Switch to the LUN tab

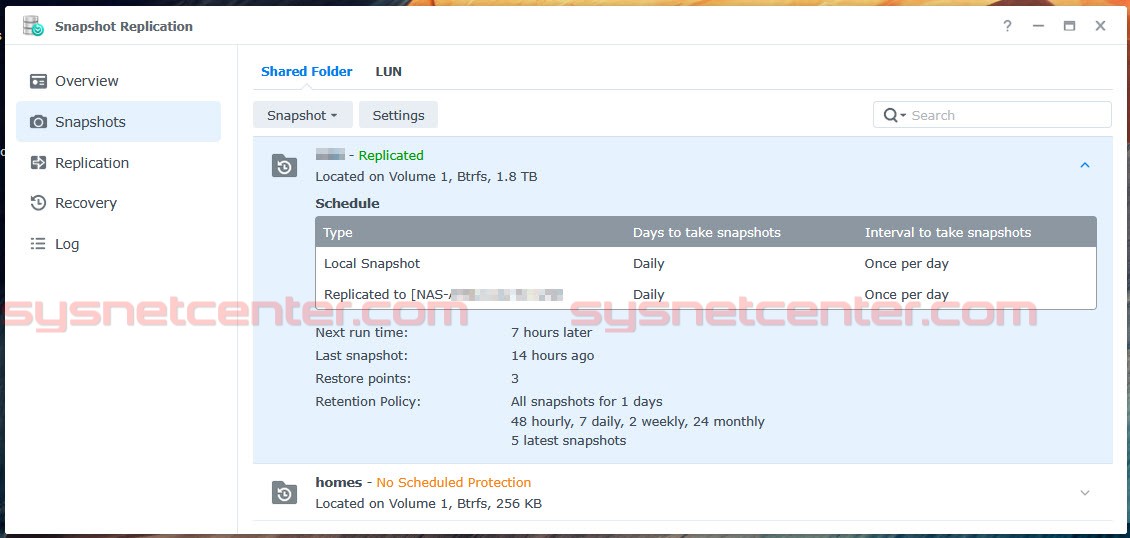388,71
